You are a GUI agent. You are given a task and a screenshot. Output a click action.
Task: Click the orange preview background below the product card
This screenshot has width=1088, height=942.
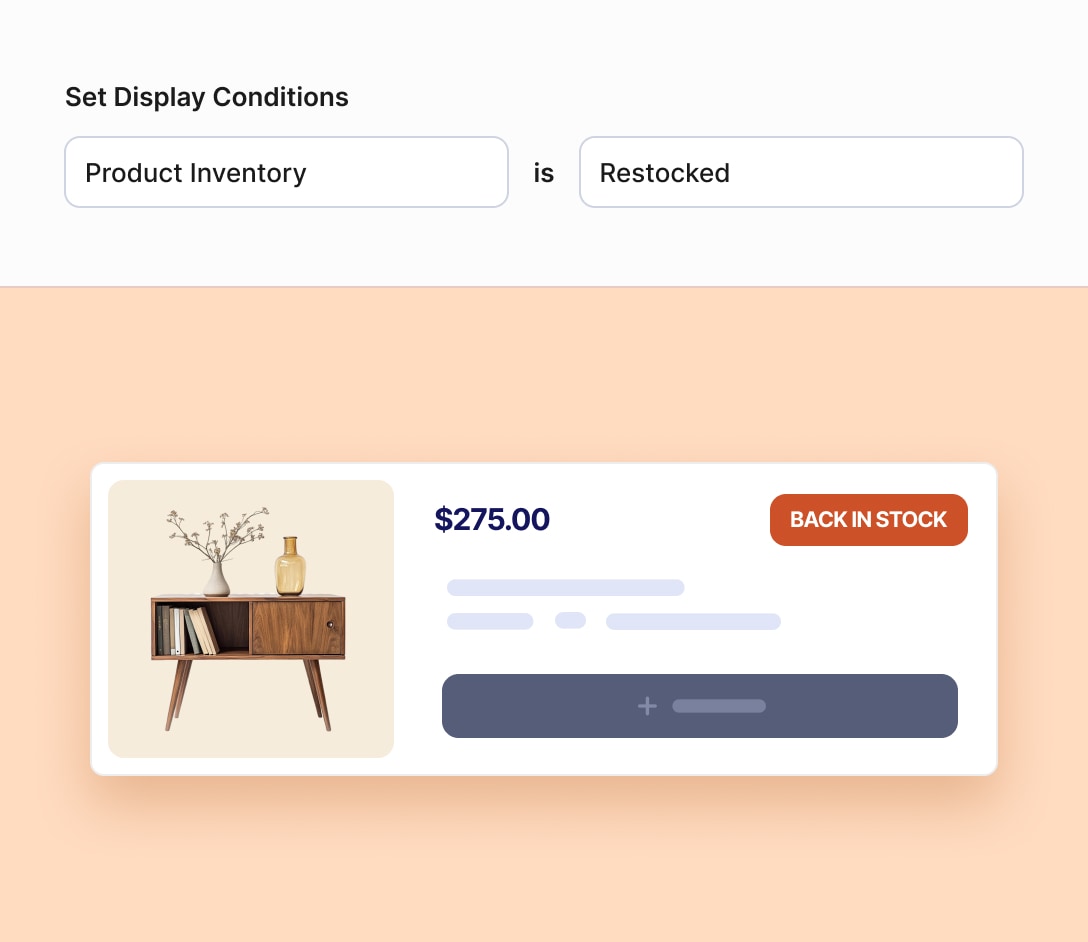[x=544, y=860]
